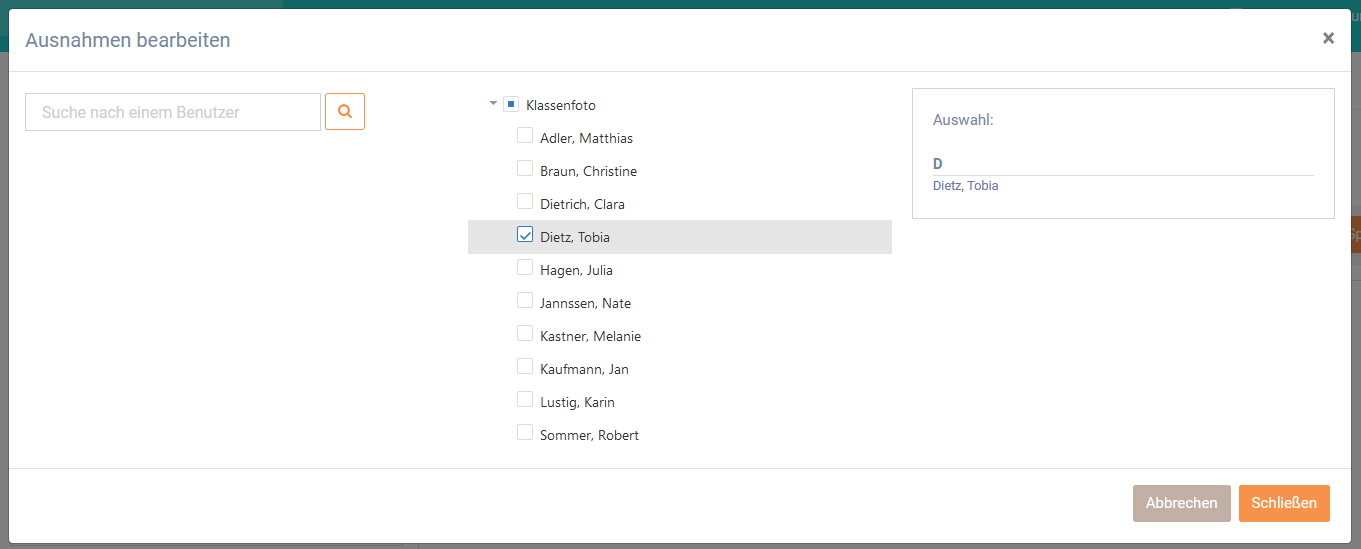Check the box for Braun, Christine
The image size is (1361, 549).
524,168
